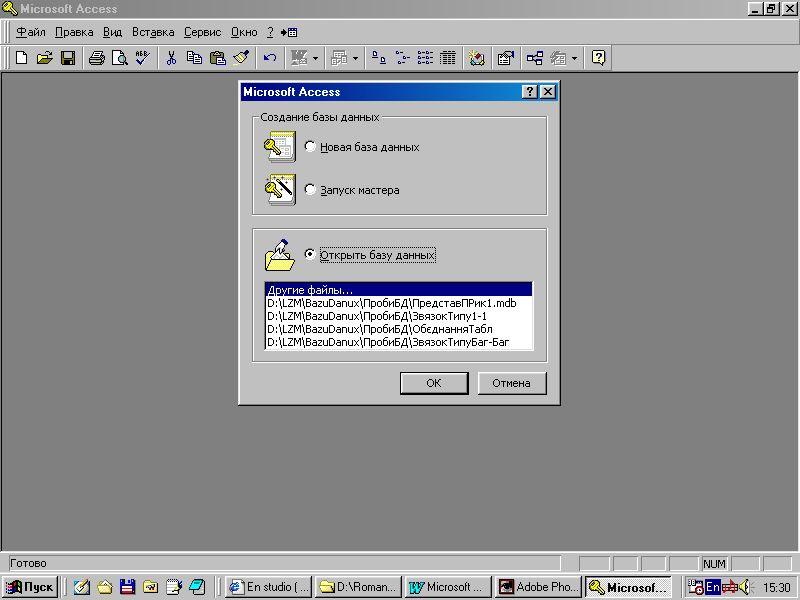Select the Format Painter brush icon
Screen dimensions: 800x600
[241, 58]
